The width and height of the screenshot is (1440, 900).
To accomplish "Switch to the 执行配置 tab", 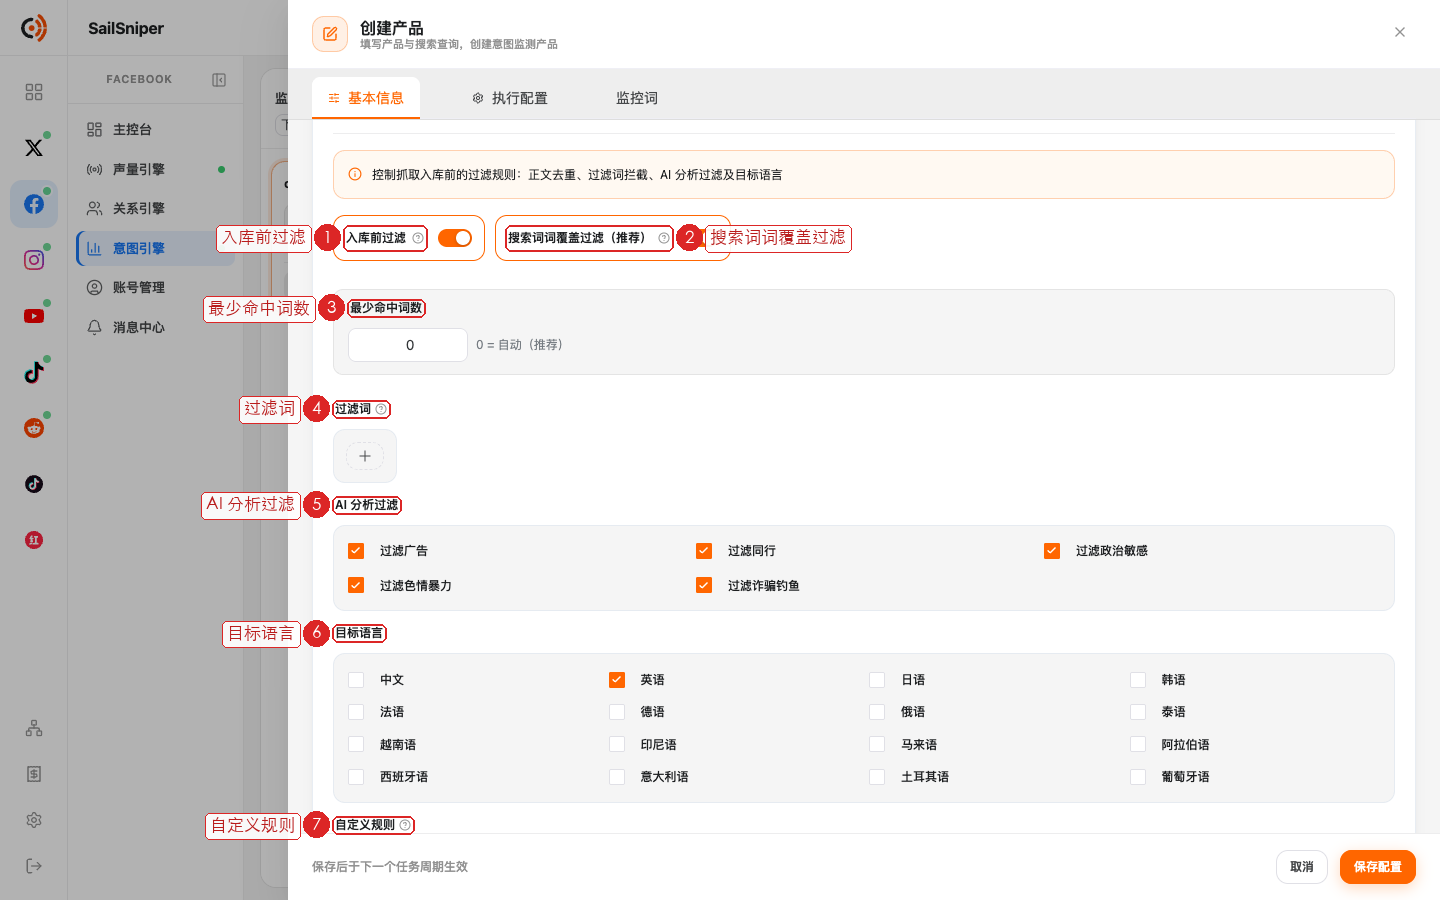I will tap(510, 98).
